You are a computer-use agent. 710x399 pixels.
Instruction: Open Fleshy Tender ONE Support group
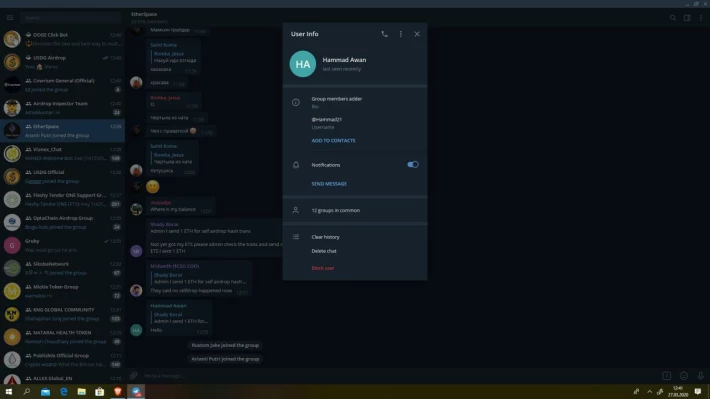[x=62, y=199]
